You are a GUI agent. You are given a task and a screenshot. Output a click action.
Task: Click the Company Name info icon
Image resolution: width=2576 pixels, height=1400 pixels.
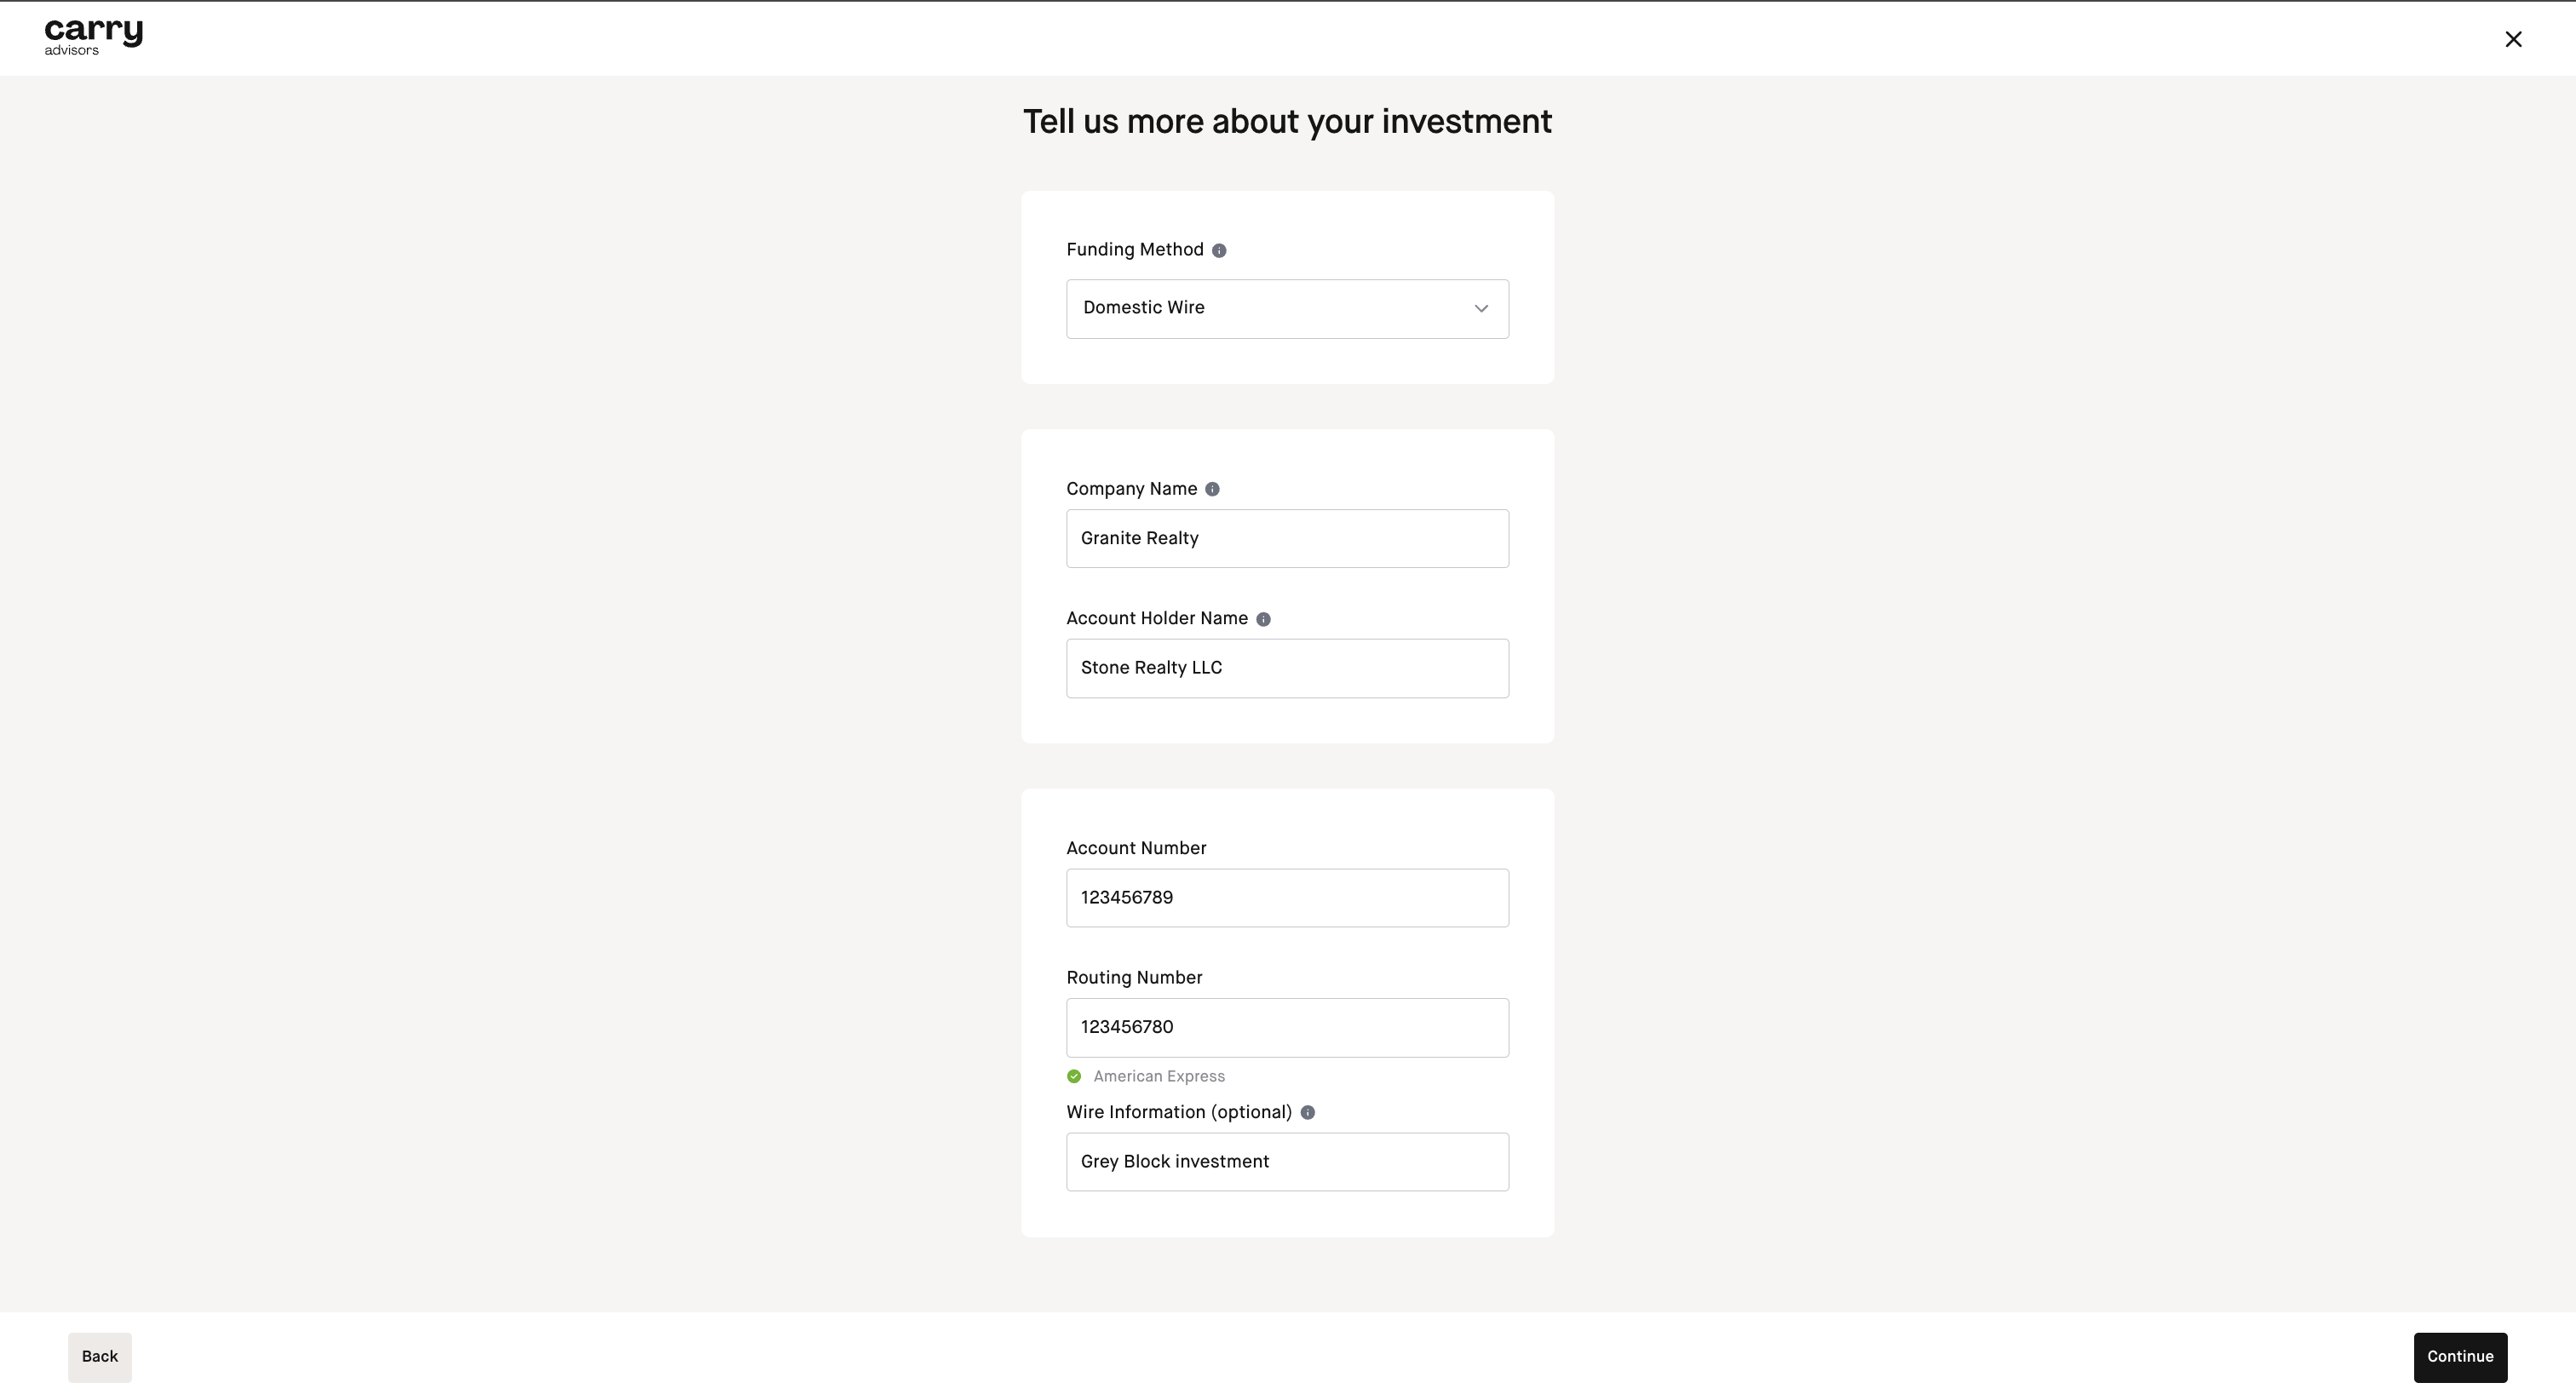1212,489
